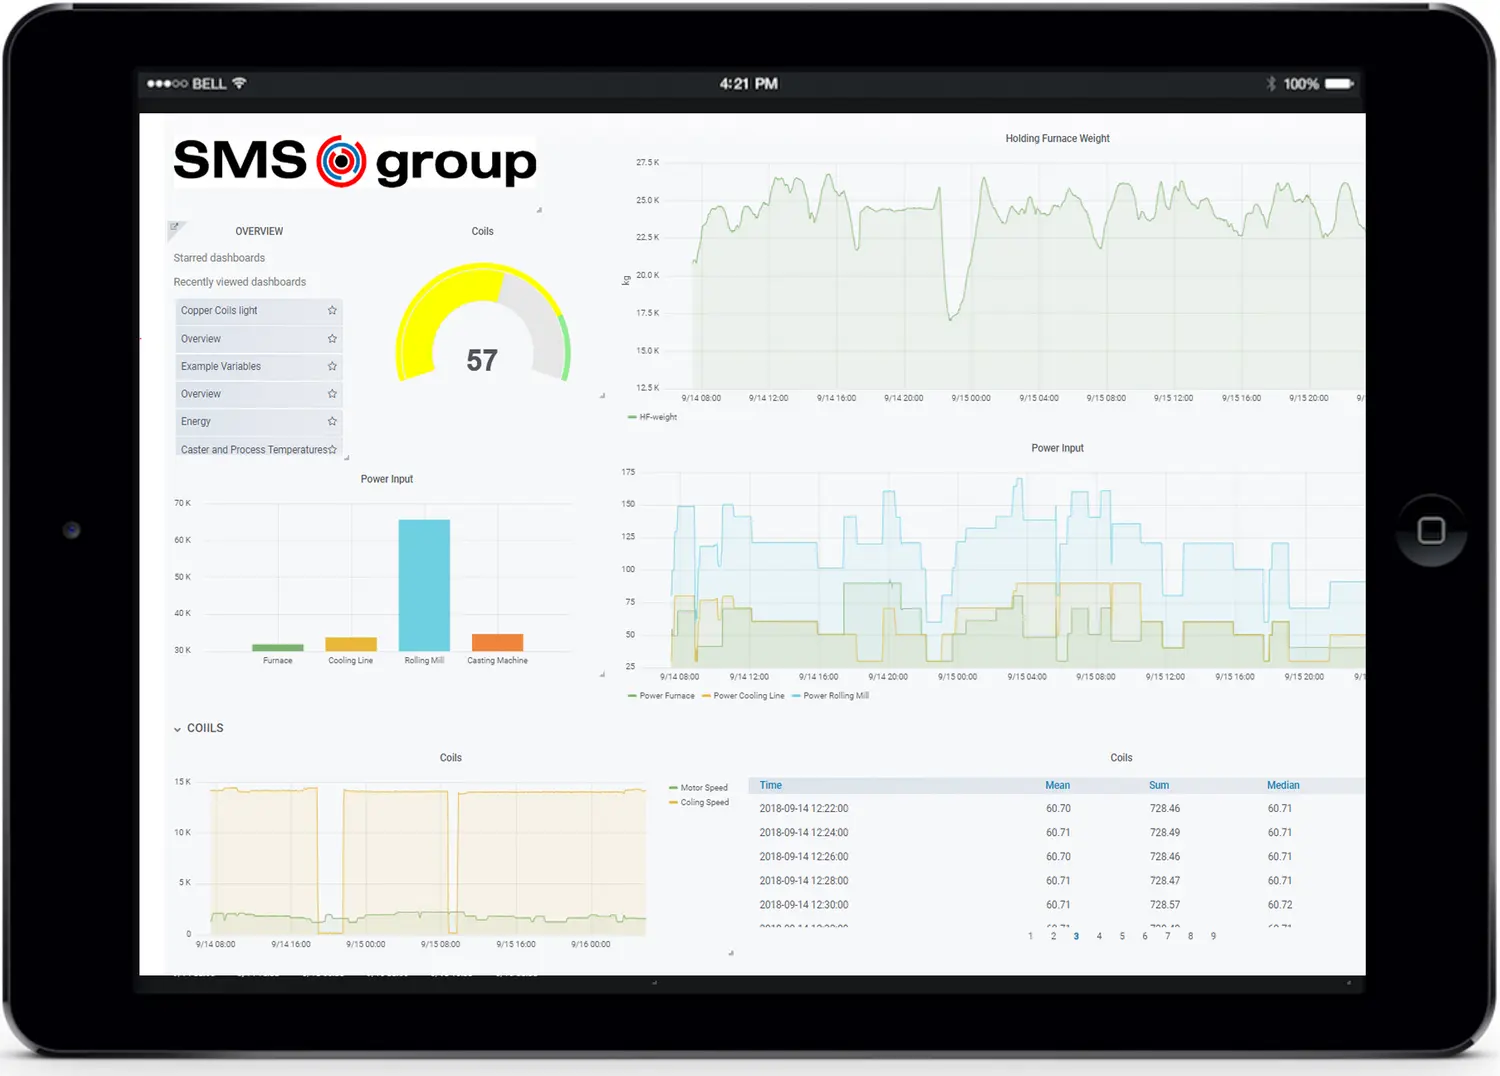Tap the Bluetooth icon in status bar
Image resolution: width=1500 pixels, height=1076 pixels.
[x=1271, y=84]
